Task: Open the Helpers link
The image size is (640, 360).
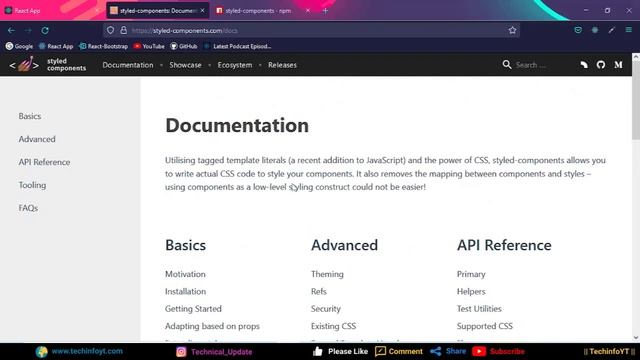Action: tap(471, 291)
